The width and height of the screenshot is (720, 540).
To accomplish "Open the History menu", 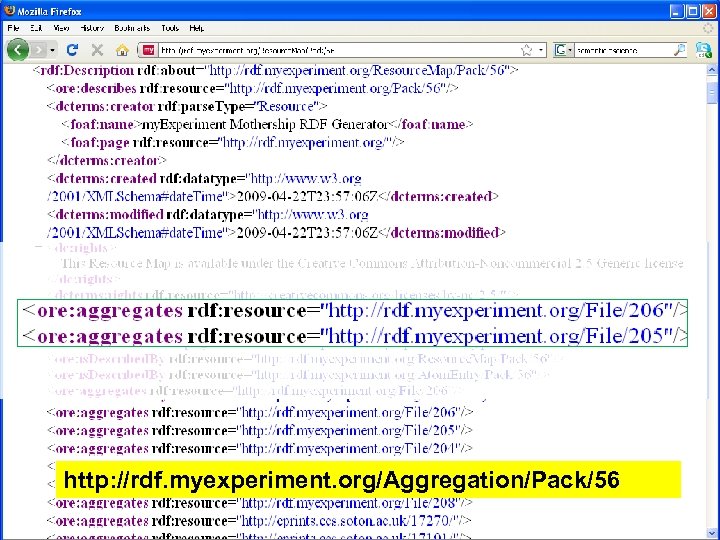I will [92, 28].
